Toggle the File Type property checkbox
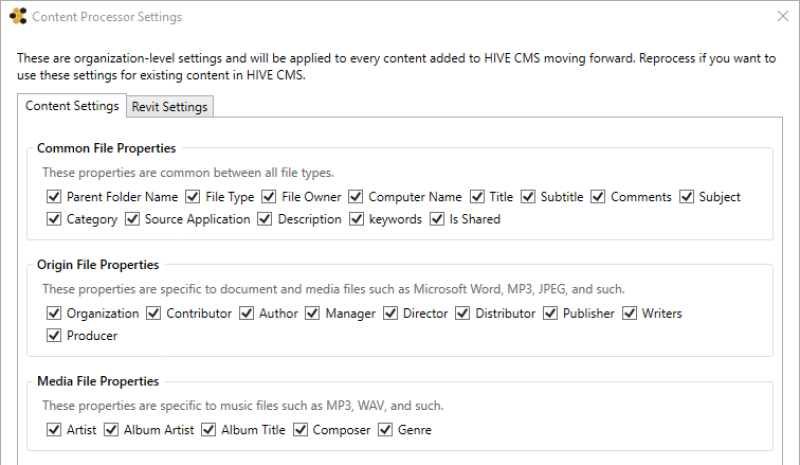This screenshot has width=800, height=465. coord(193,197)
